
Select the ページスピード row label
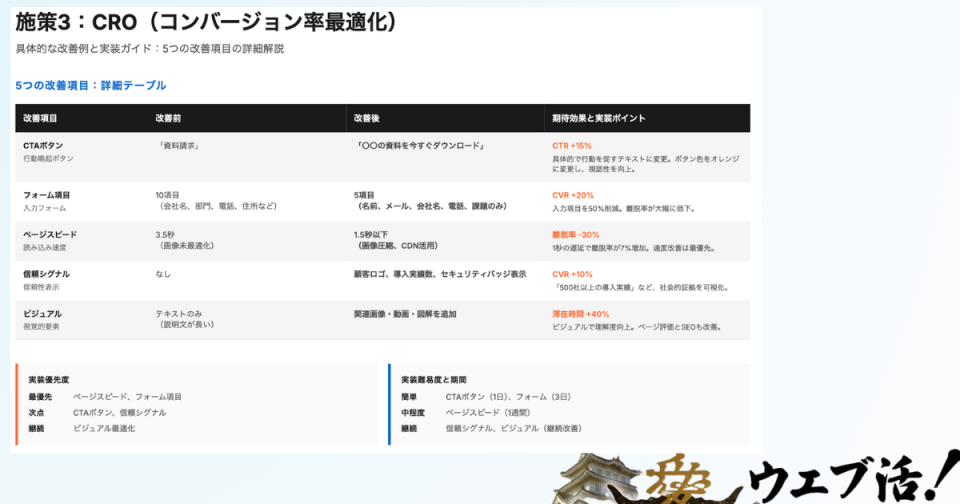click(x=50, y=234)
